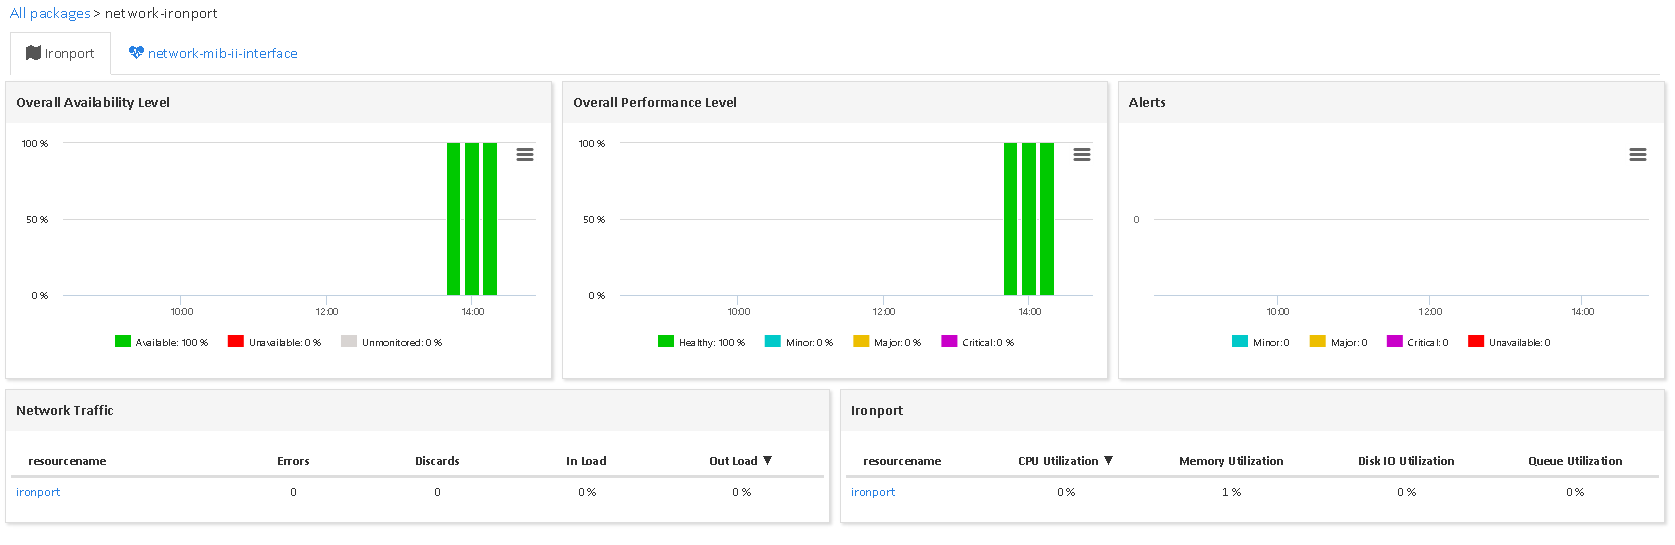Sort by Out Load column arrow
1675x545 pixels.
pos(768,461)
